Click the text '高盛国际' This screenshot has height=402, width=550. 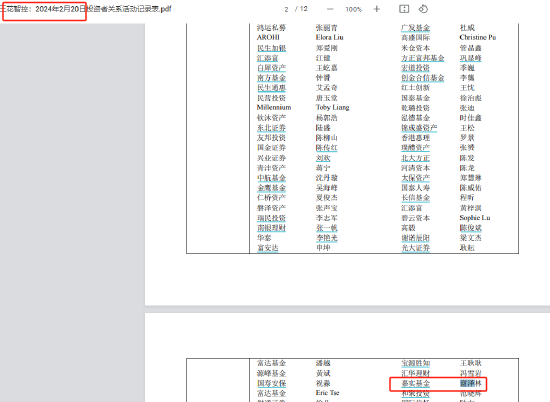pyautogui.click(x=415, y=38)
